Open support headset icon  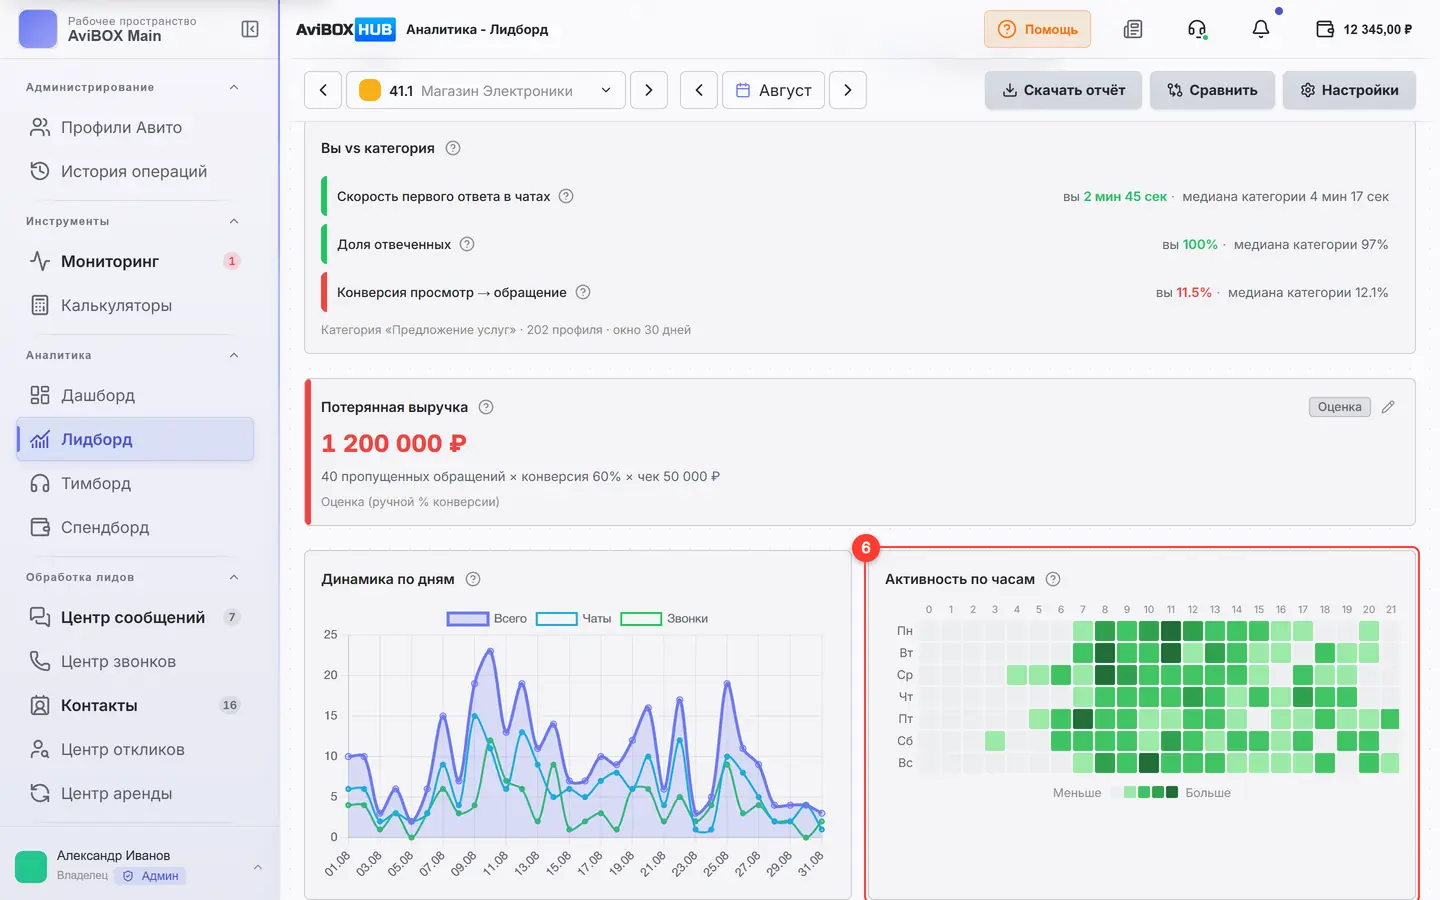pos(1197,29)
